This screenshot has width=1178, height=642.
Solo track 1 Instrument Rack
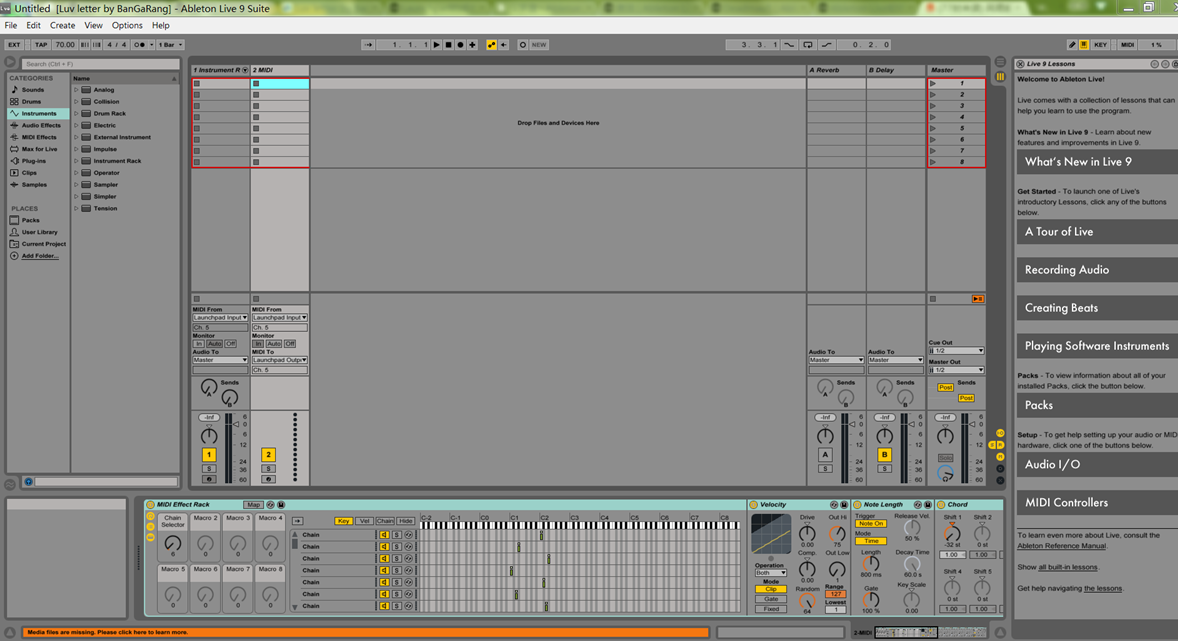tap(209, 469)
